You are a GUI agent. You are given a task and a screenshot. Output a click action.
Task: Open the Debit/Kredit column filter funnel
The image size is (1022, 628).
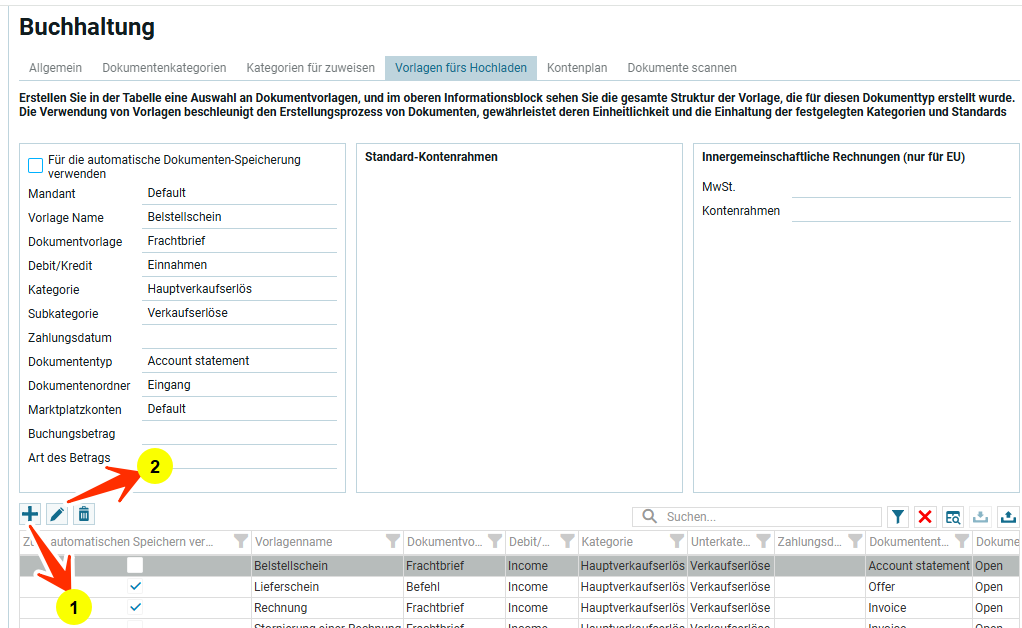click(568, 541)
